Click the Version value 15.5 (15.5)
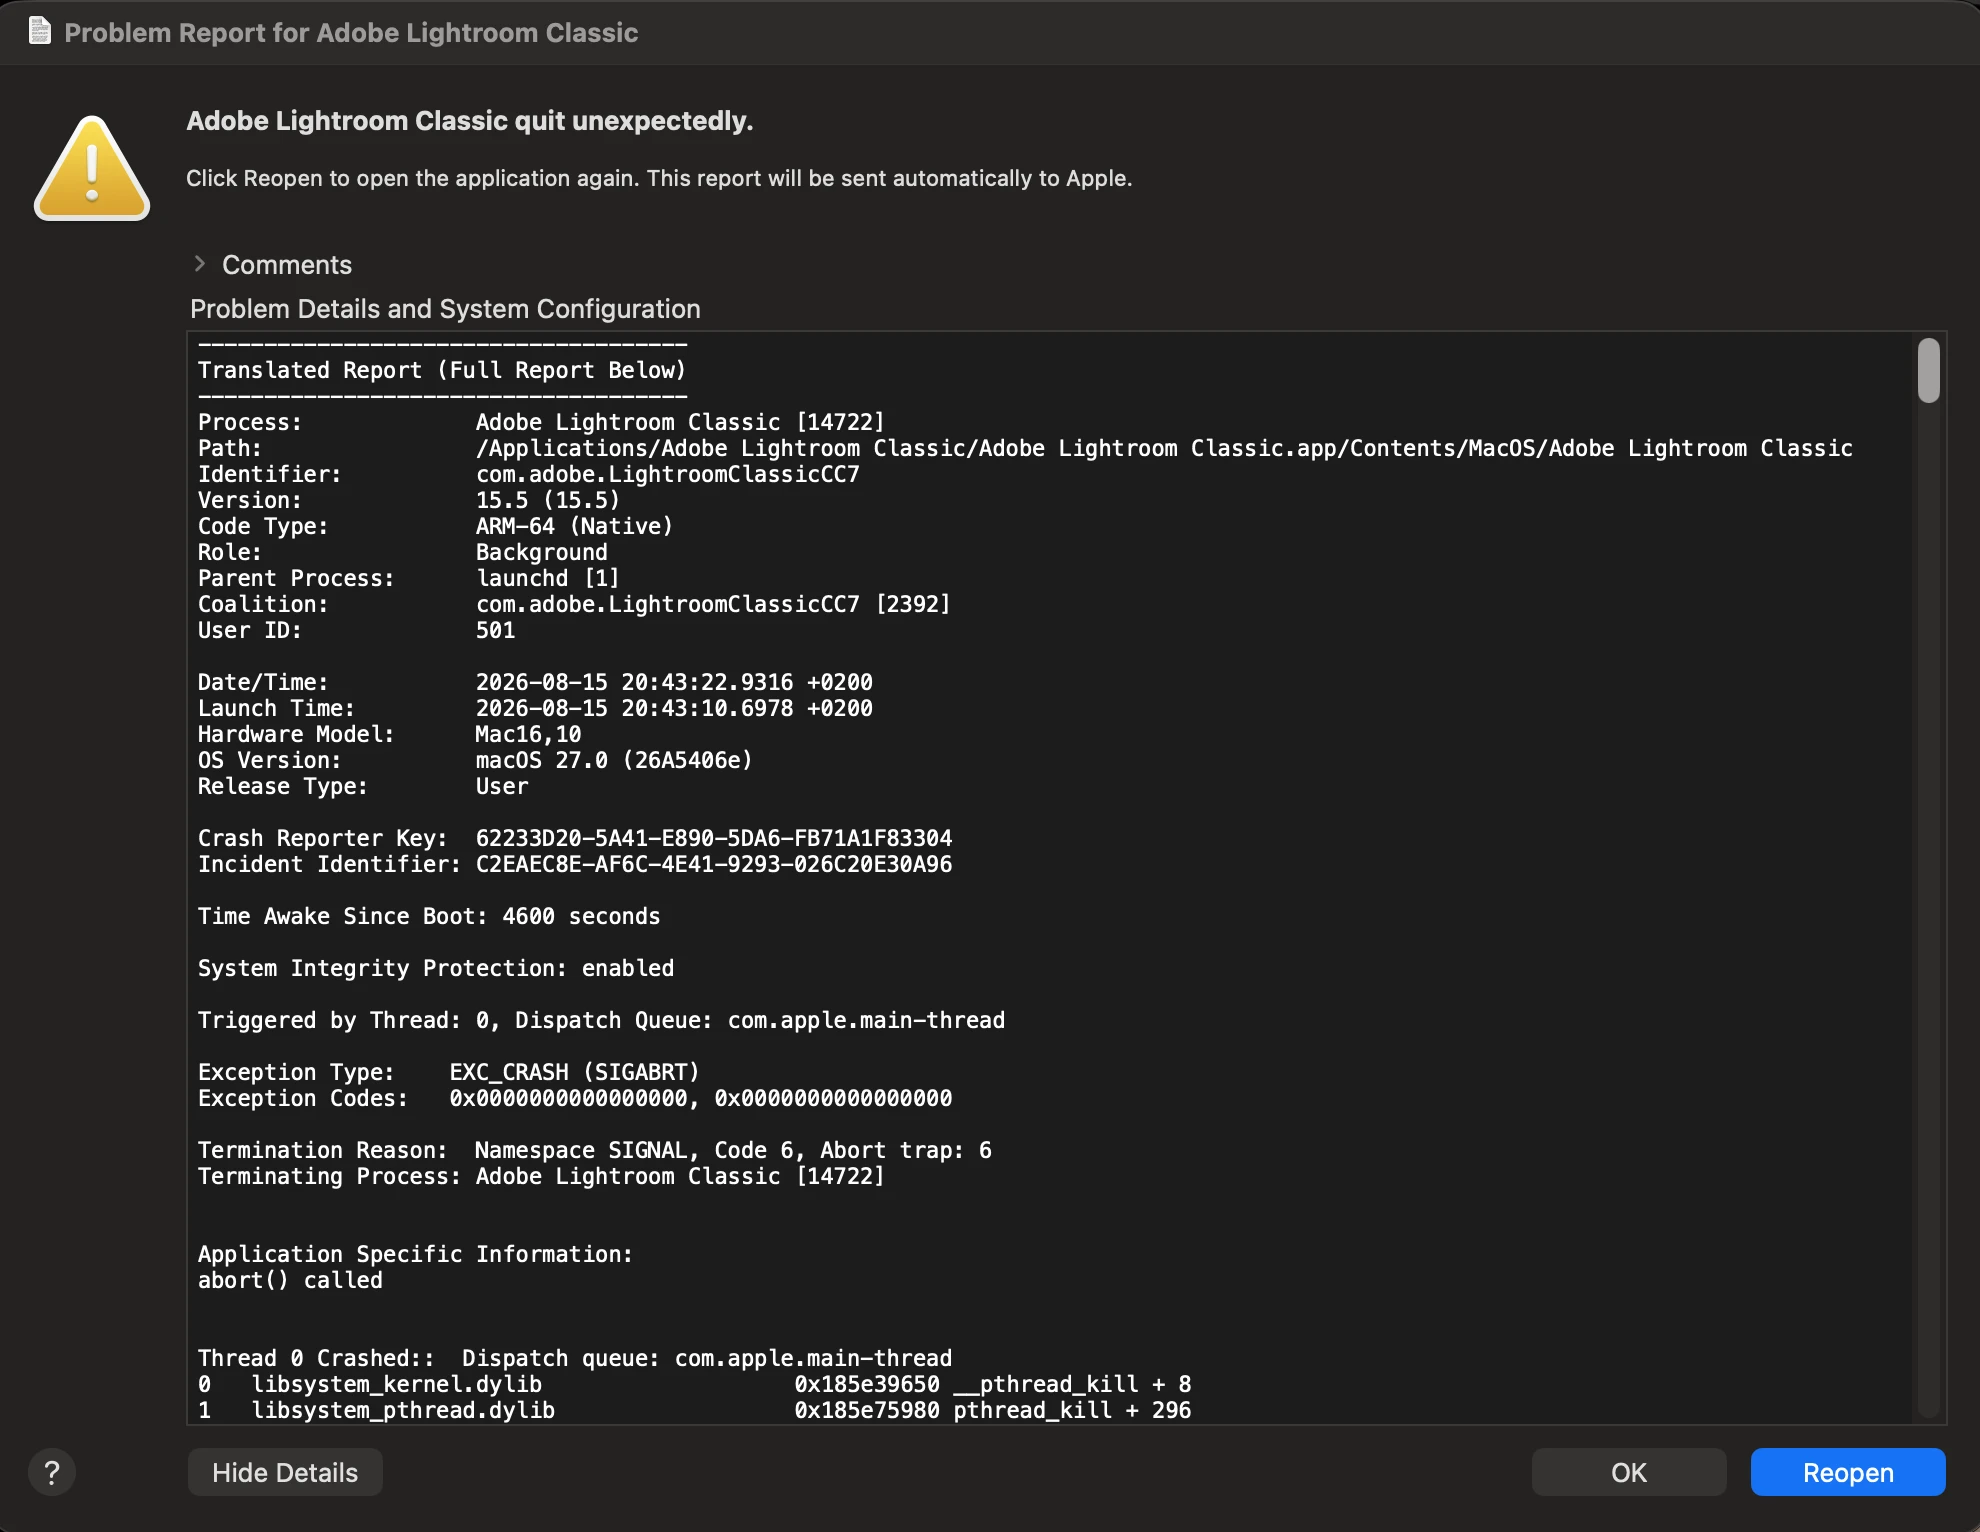The image size is (1980, 1532). click(x=548, y=500)
